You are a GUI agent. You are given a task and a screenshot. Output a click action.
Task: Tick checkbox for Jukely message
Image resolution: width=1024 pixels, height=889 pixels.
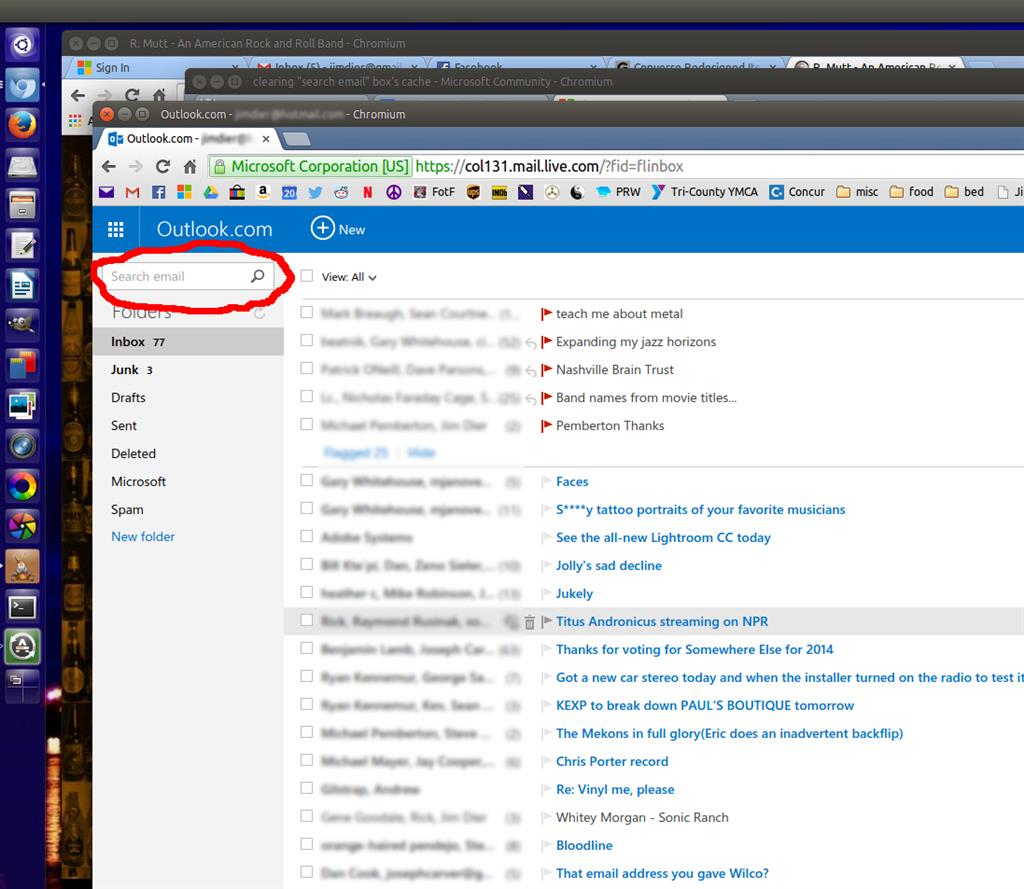pos(306,592)
